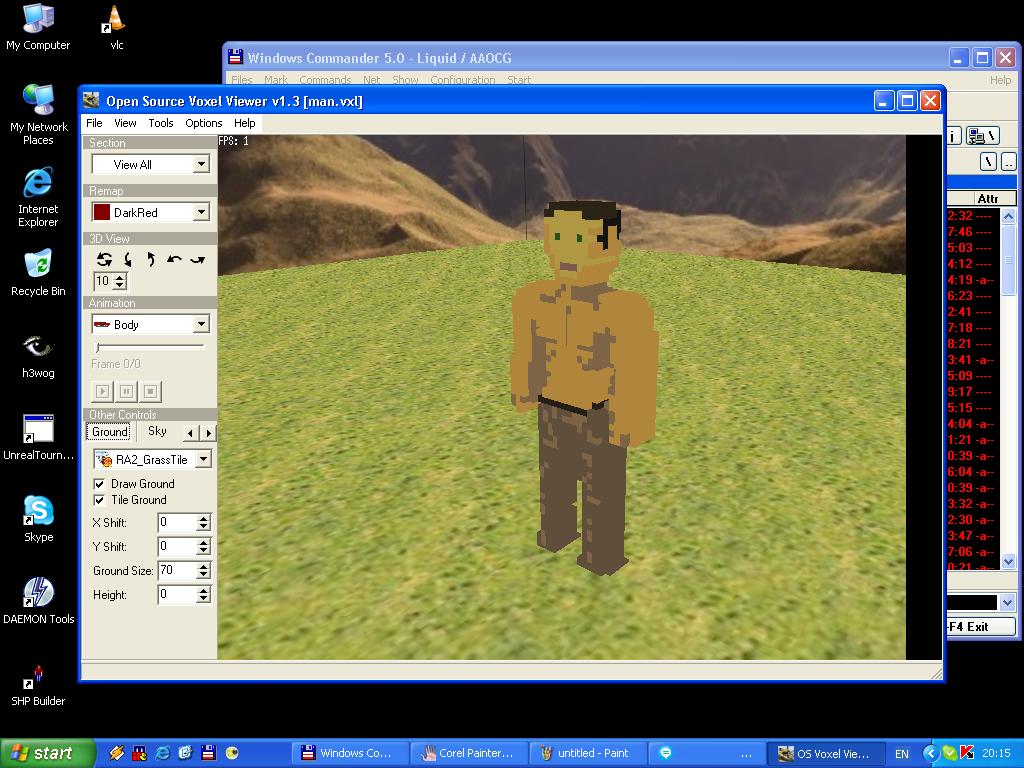
Task: Click the DarkRed remap color swatch
Action: (x=102, y=212)
